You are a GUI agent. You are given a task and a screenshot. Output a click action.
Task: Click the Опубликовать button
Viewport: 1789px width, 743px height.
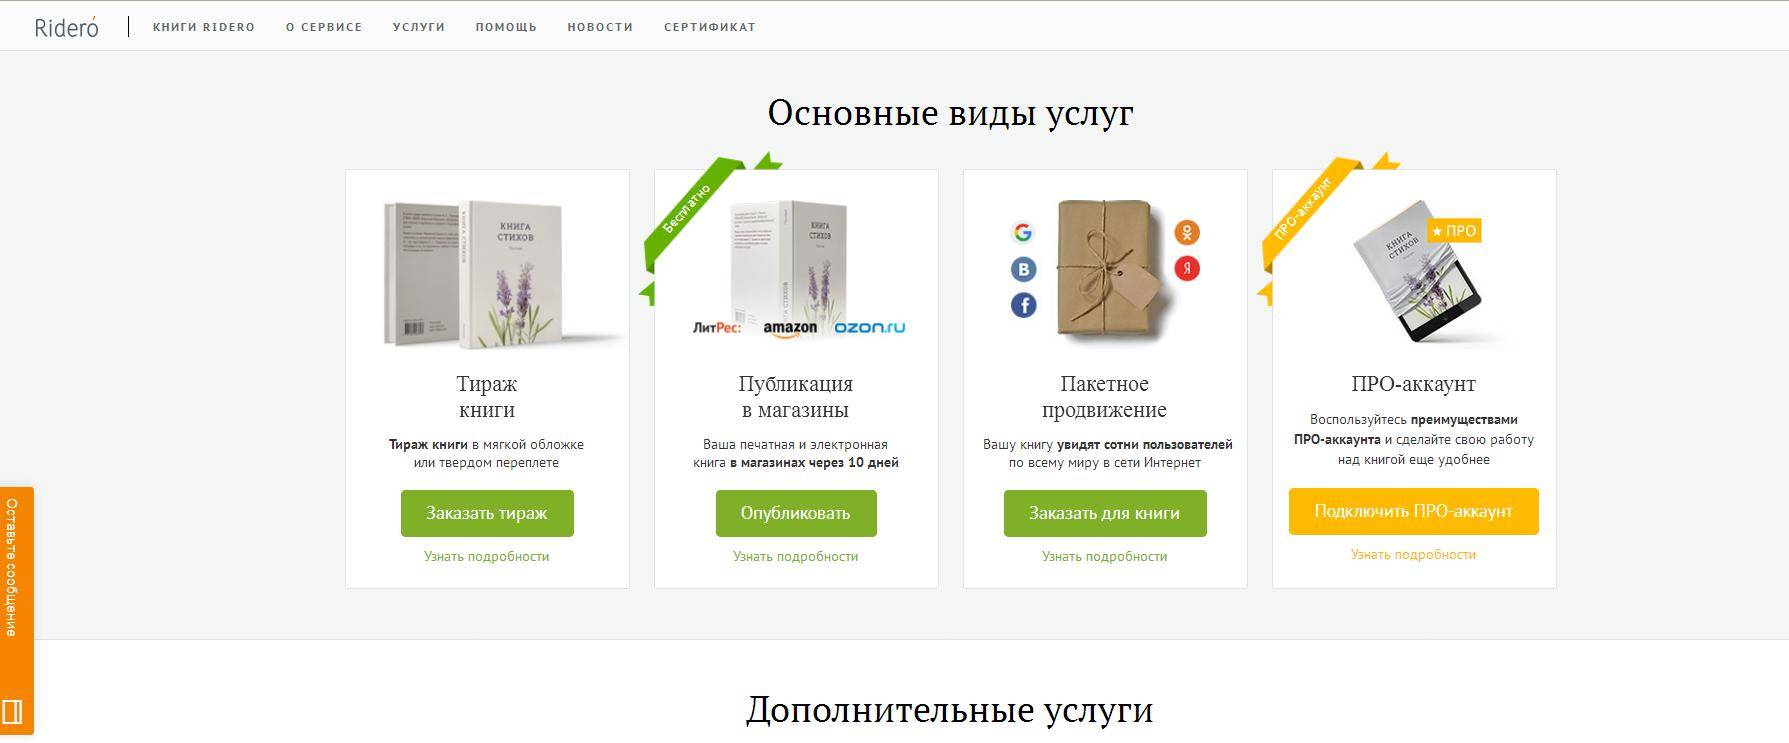coord(796,513)
